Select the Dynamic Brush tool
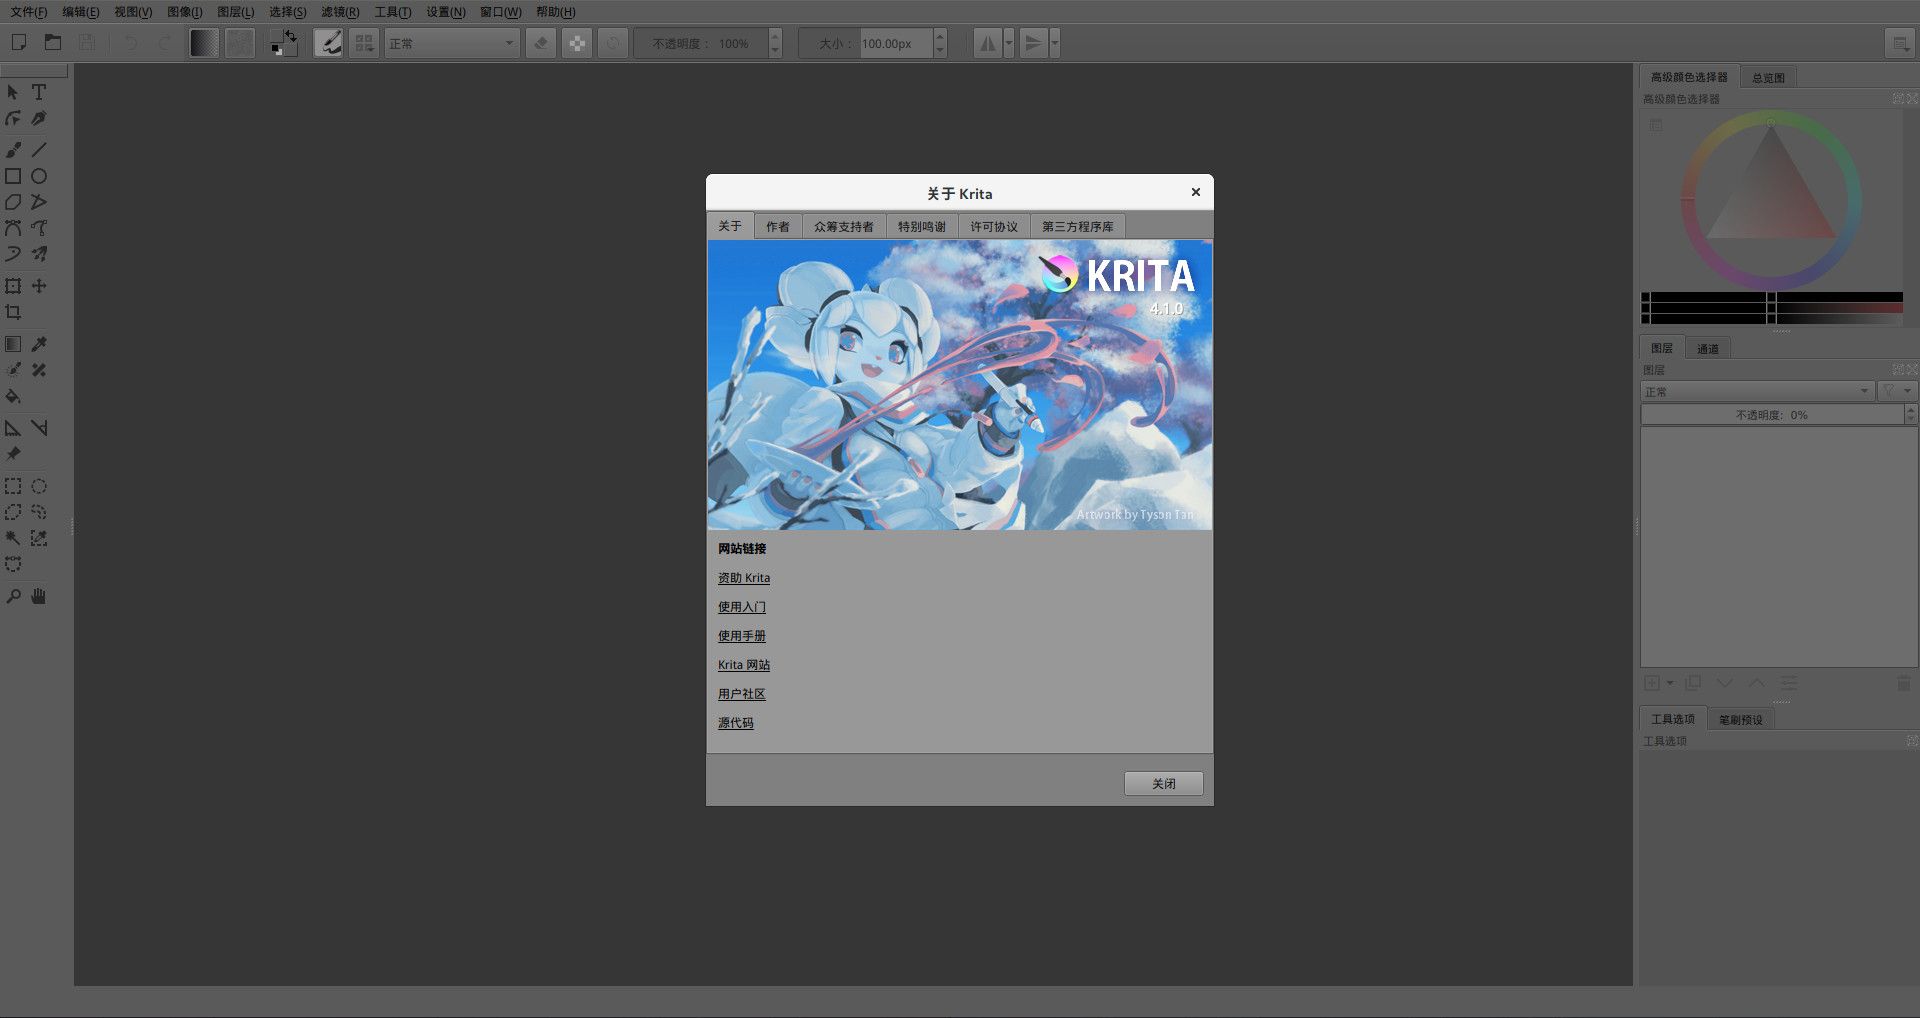The image size is (1920, 1018). point(13,254)
